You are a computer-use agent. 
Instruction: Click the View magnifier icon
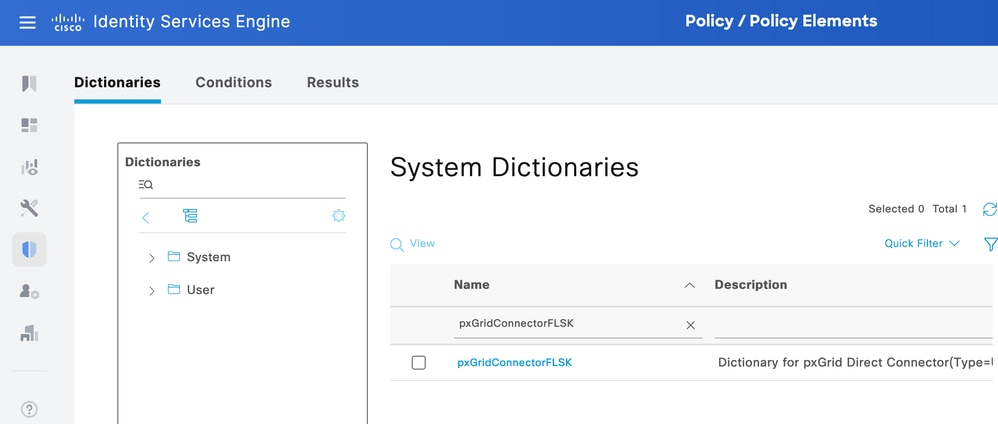pyautogui.click(x=397, y=245)
